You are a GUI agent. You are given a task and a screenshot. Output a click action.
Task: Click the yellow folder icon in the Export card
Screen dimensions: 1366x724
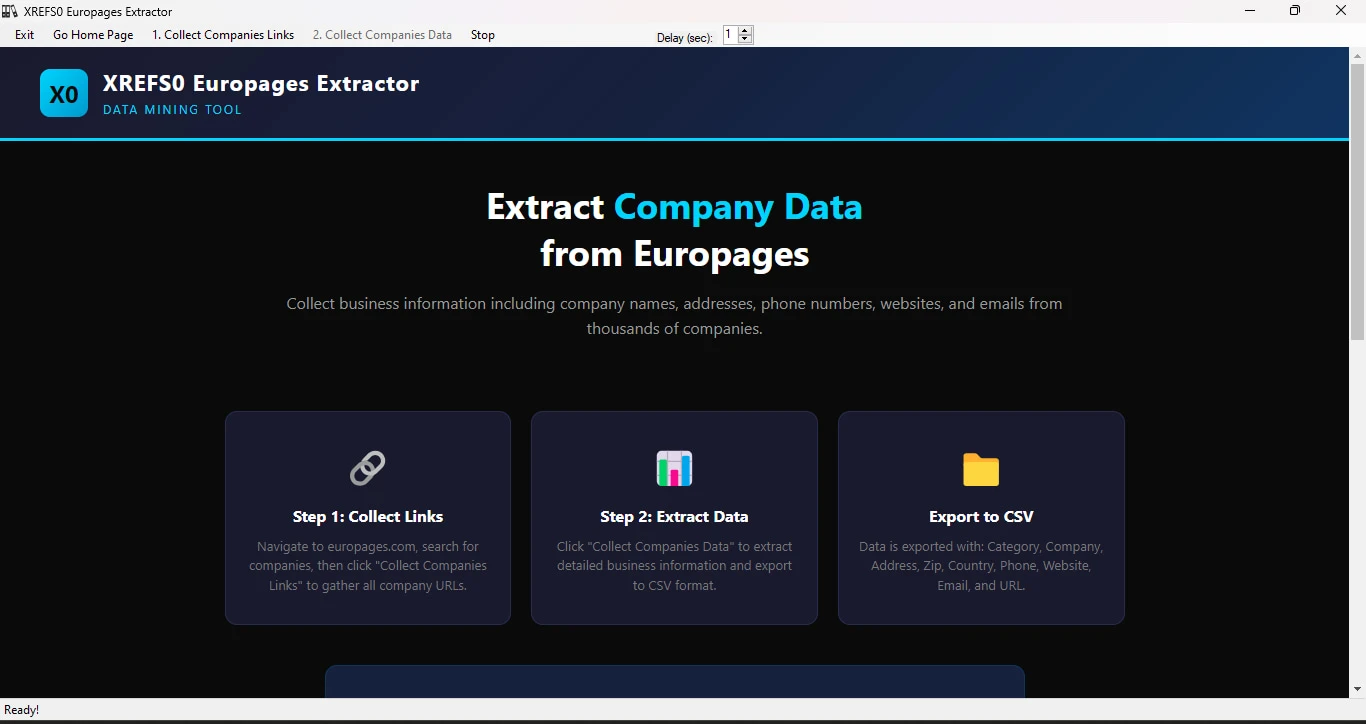coord(981,469)
